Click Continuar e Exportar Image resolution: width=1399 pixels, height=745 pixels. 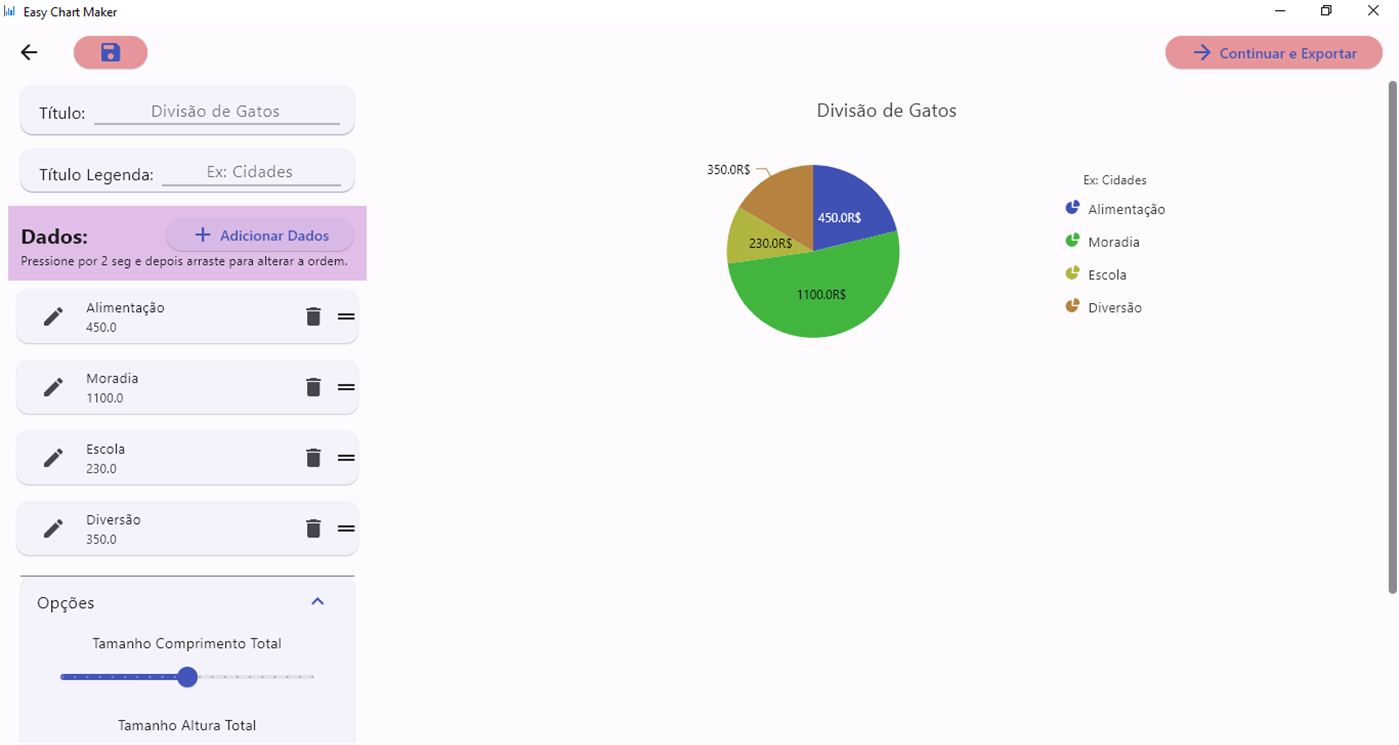[x=1272, y=52]
